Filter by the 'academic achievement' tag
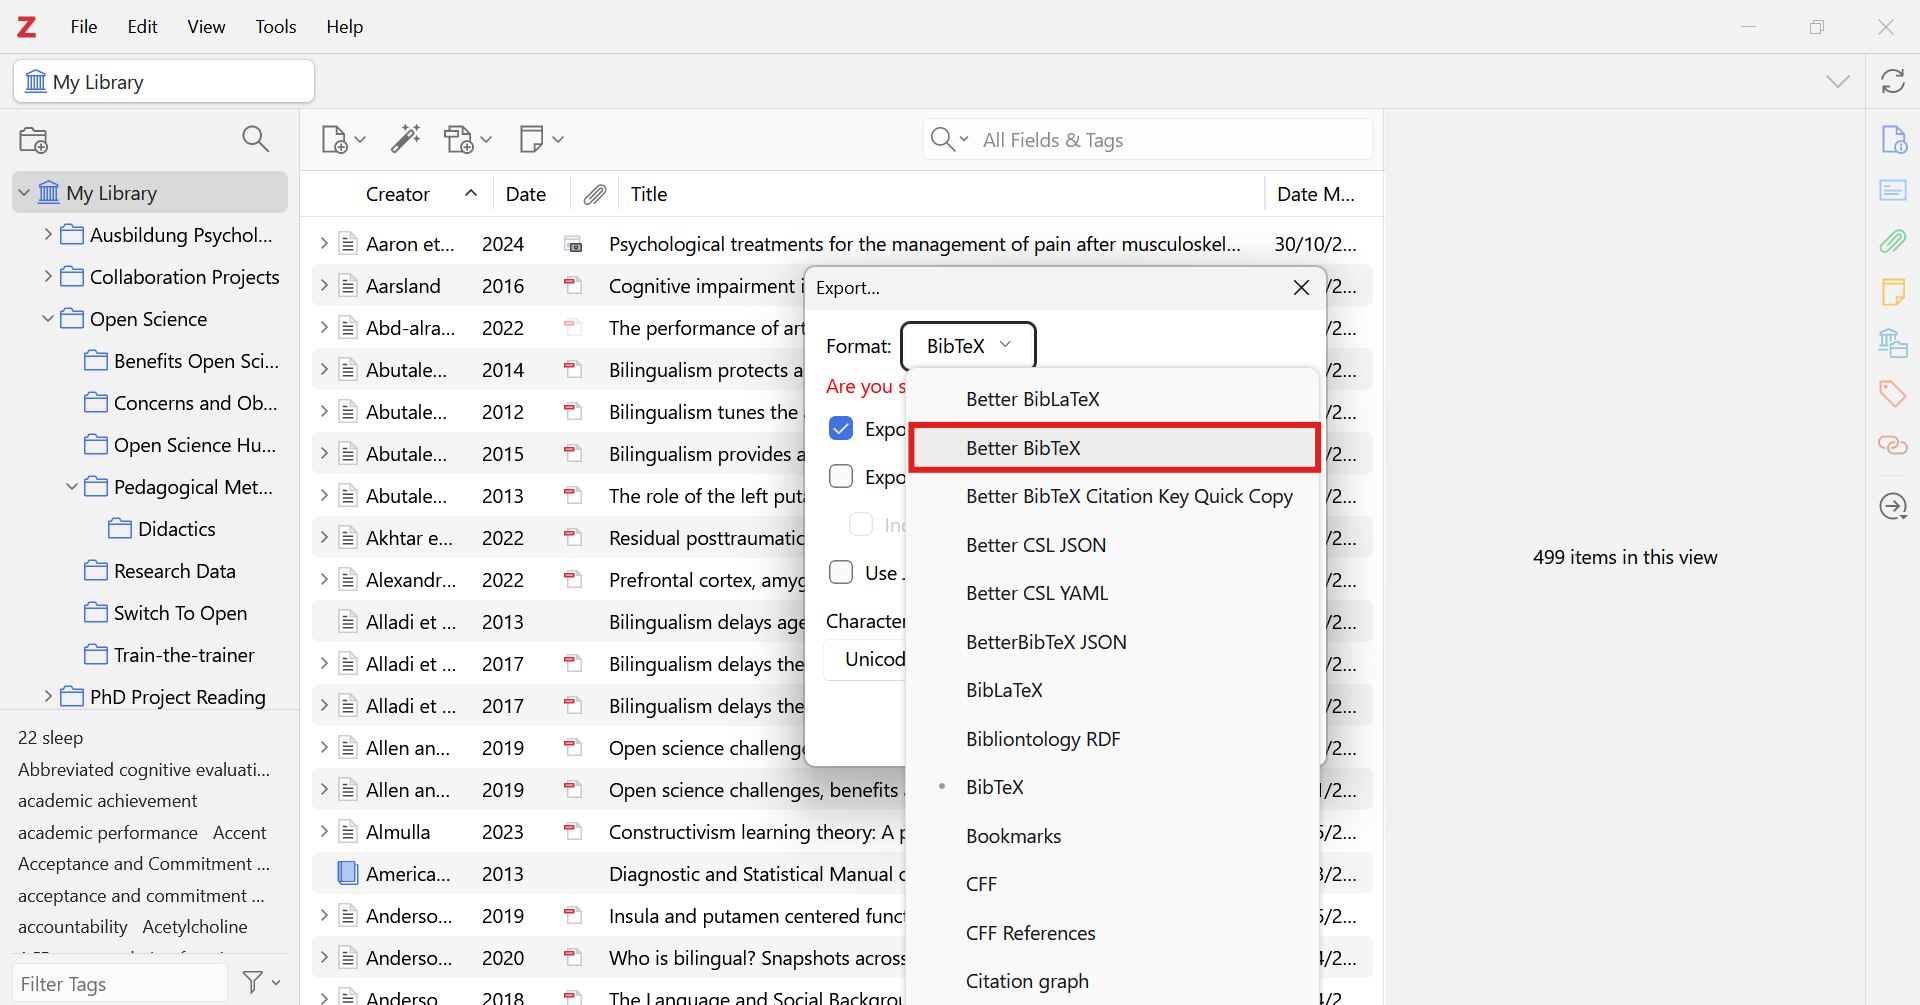Screen dimensions: 1920x1005 click(x=108, y=801)
